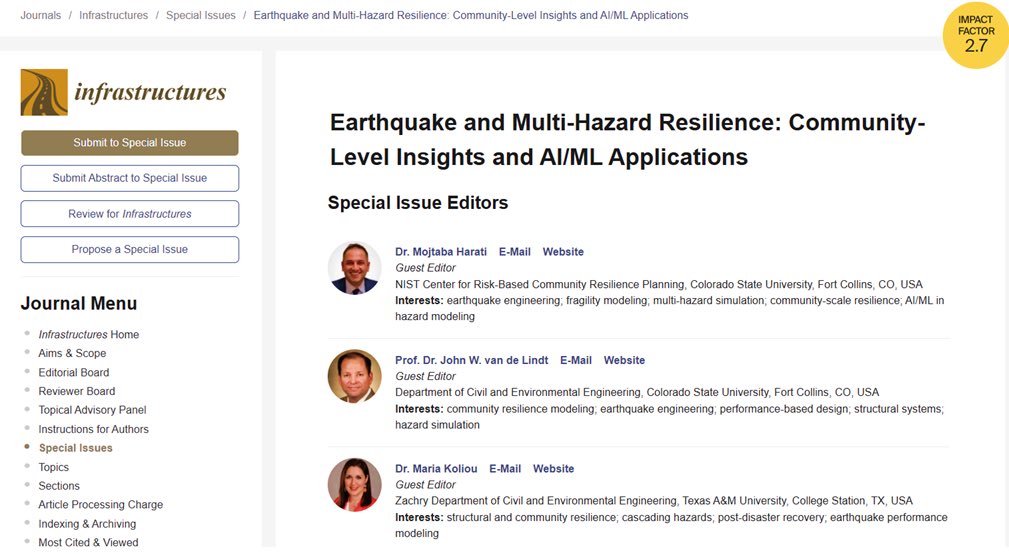The image size is (1009, 555).
Task: Click the Special Issue Editors heading
Action: pyautogui.click(x=418, y=203)
